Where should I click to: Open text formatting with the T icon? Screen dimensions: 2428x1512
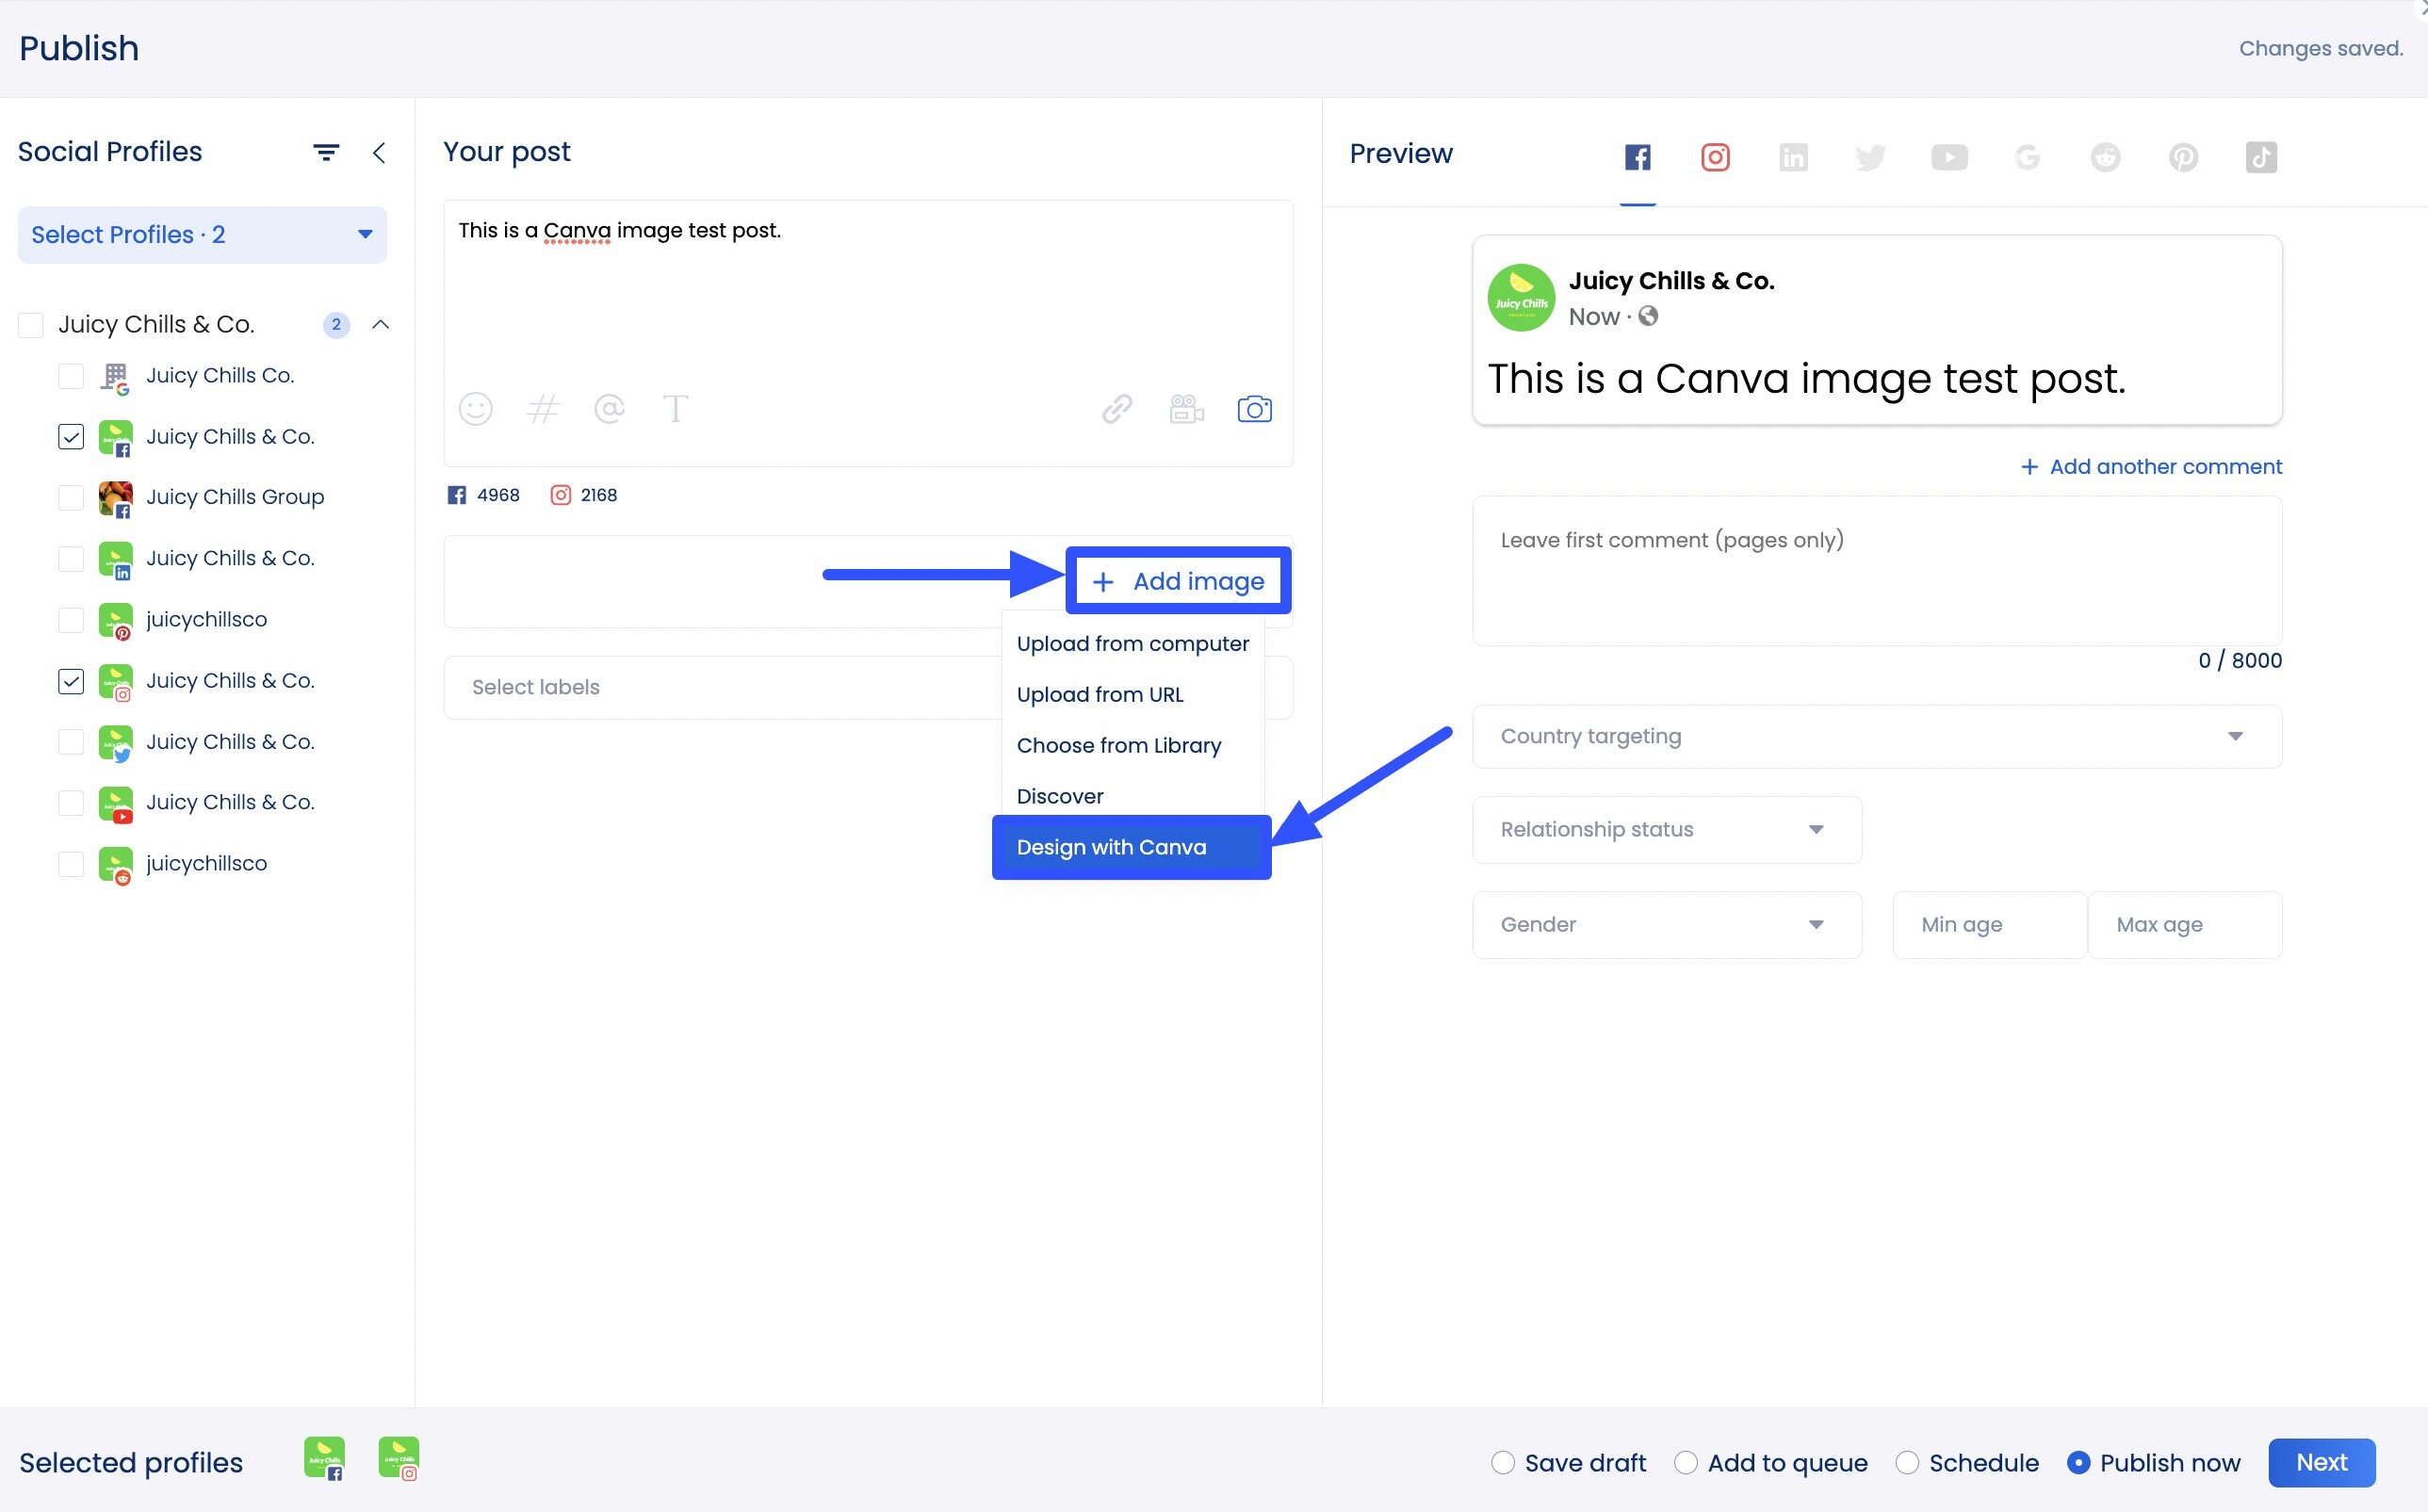pos(676,408)
